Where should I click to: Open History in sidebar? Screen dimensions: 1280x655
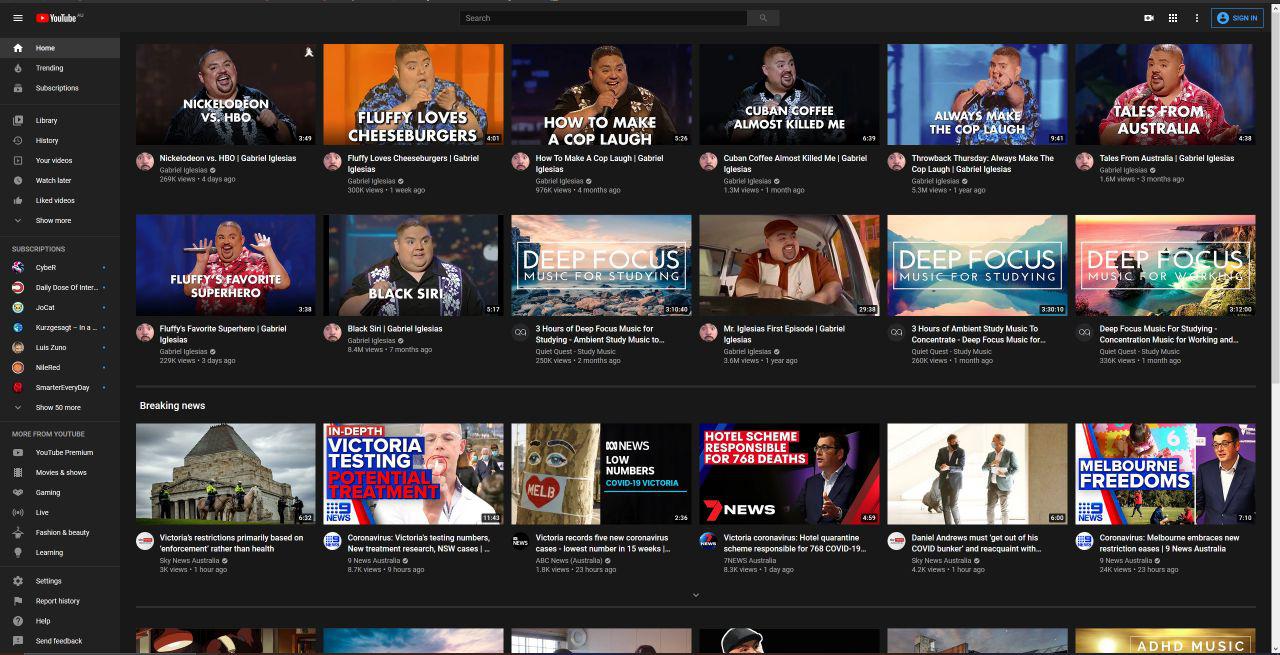coord(60,140)
